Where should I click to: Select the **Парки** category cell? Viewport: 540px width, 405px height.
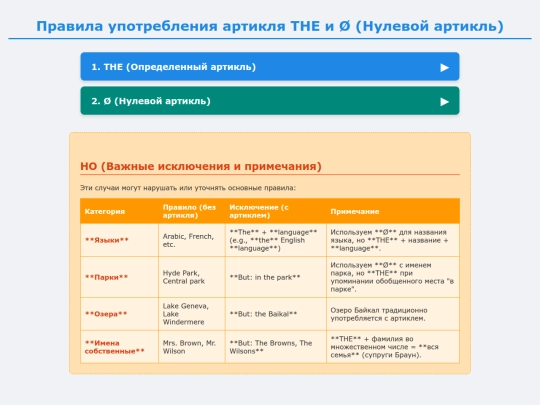coord(119,277)
